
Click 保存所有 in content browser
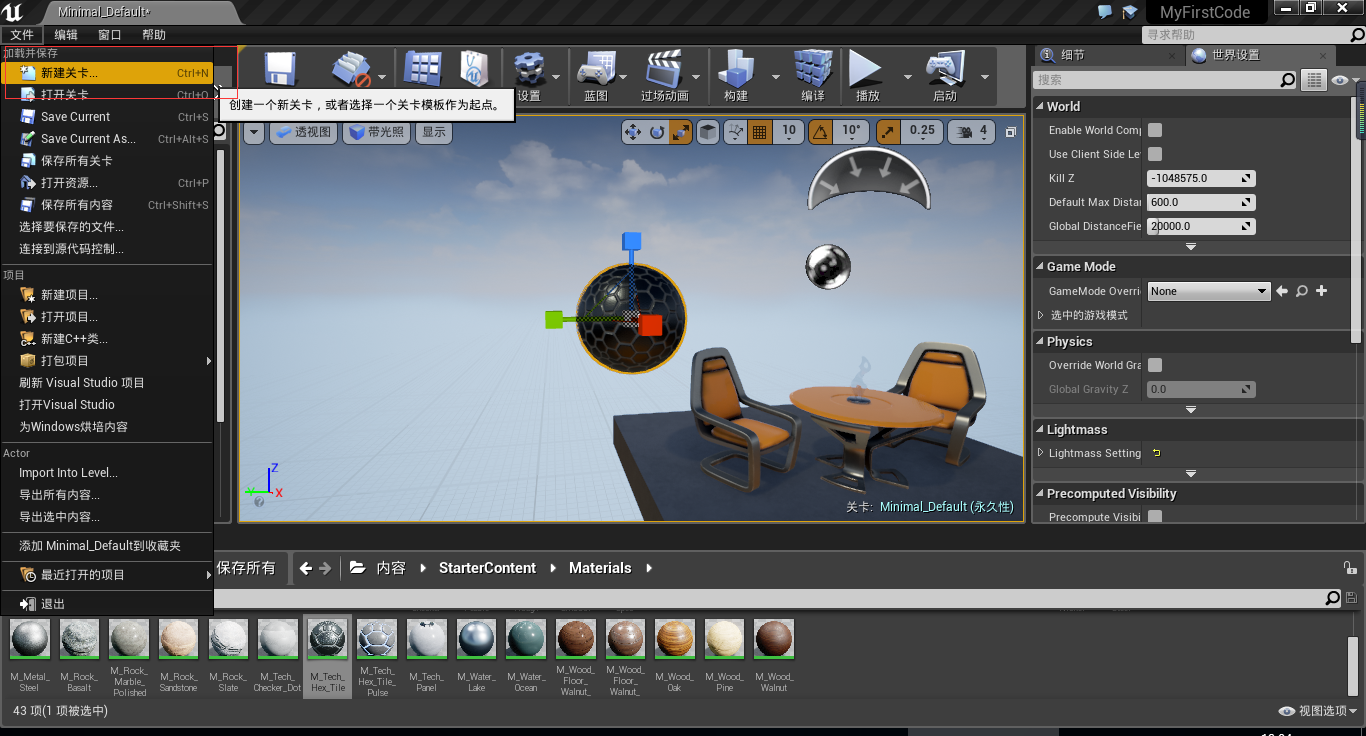point(246,568)
